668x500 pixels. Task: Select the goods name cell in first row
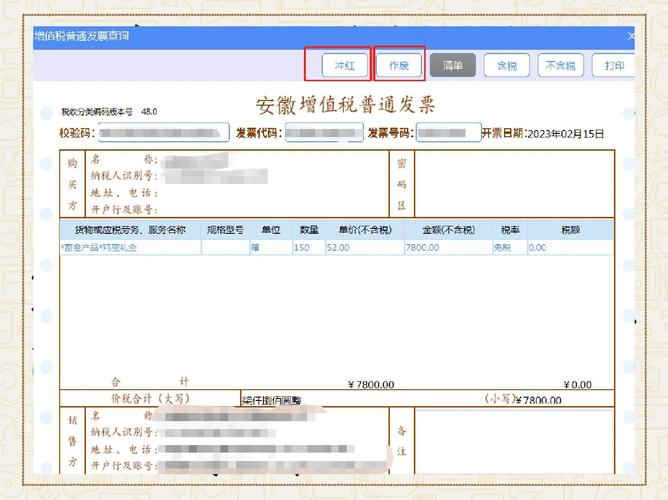click(x=130, y=247)
